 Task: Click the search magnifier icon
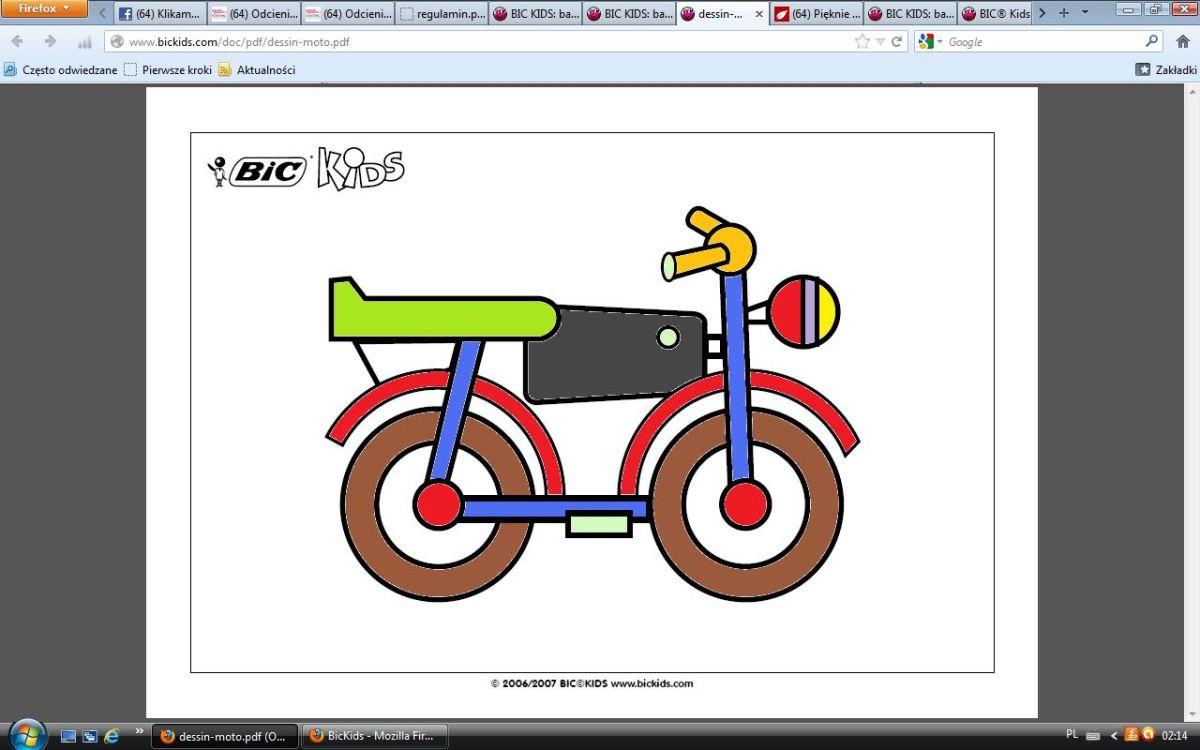[x=1152, y=42]
